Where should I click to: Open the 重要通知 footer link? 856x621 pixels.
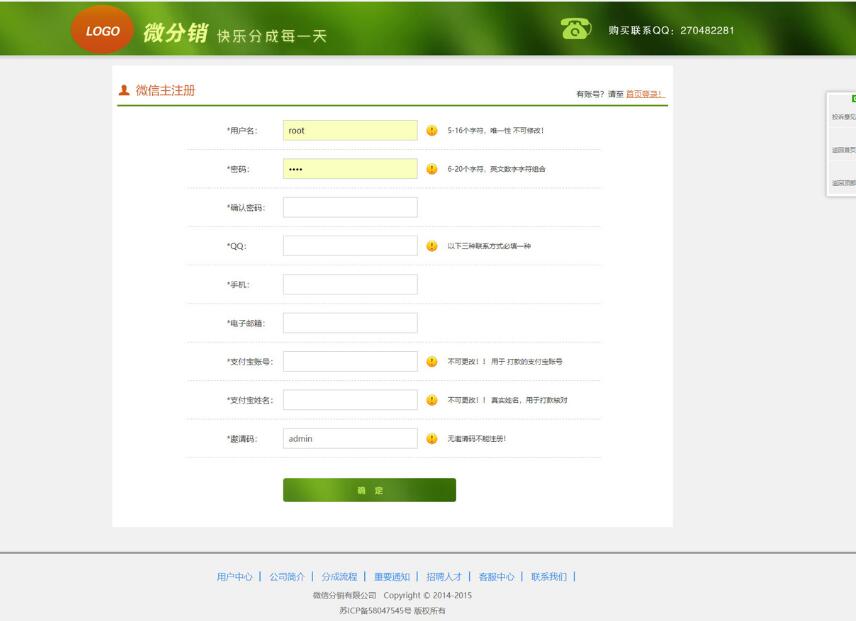[393, 575]
